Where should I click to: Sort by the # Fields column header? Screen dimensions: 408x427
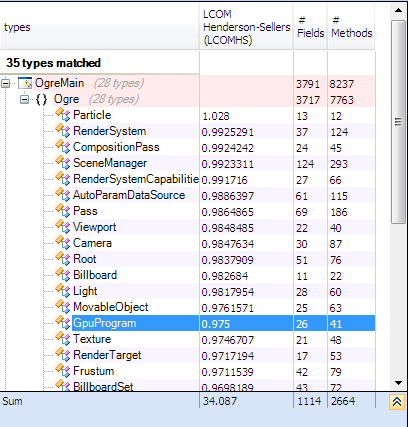(310, 27)
